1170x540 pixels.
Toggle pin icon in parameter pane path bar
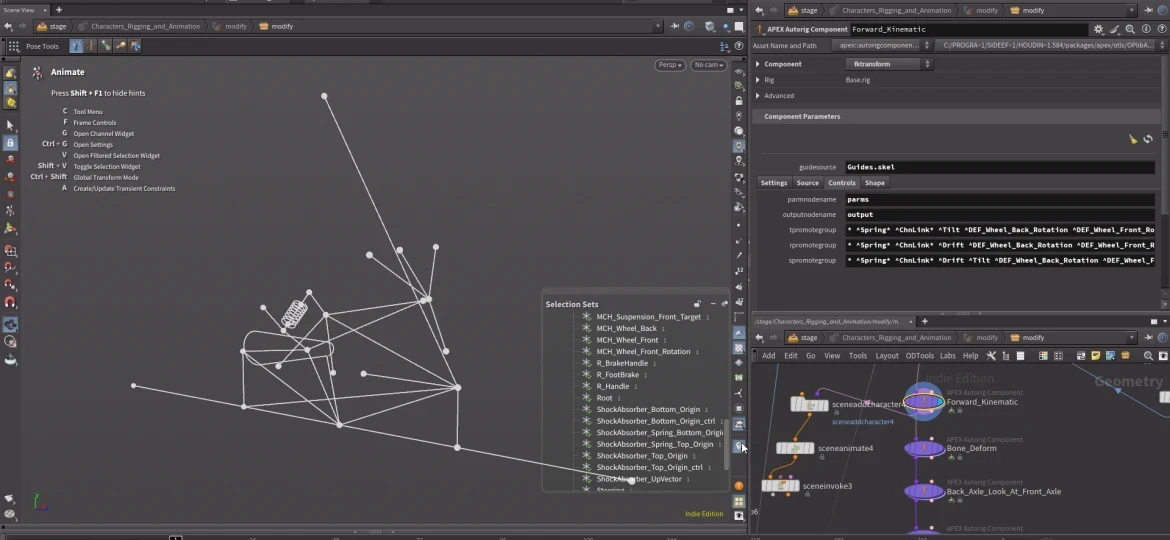(1148, 10)
